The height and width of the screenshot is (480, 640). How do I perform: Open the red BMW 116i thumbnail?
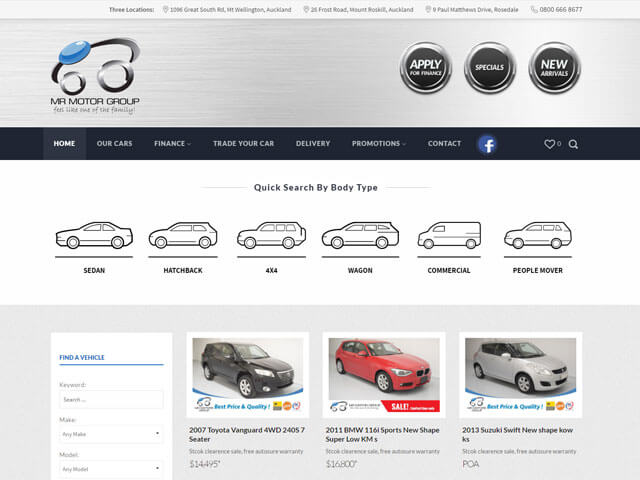click(384, 374)
